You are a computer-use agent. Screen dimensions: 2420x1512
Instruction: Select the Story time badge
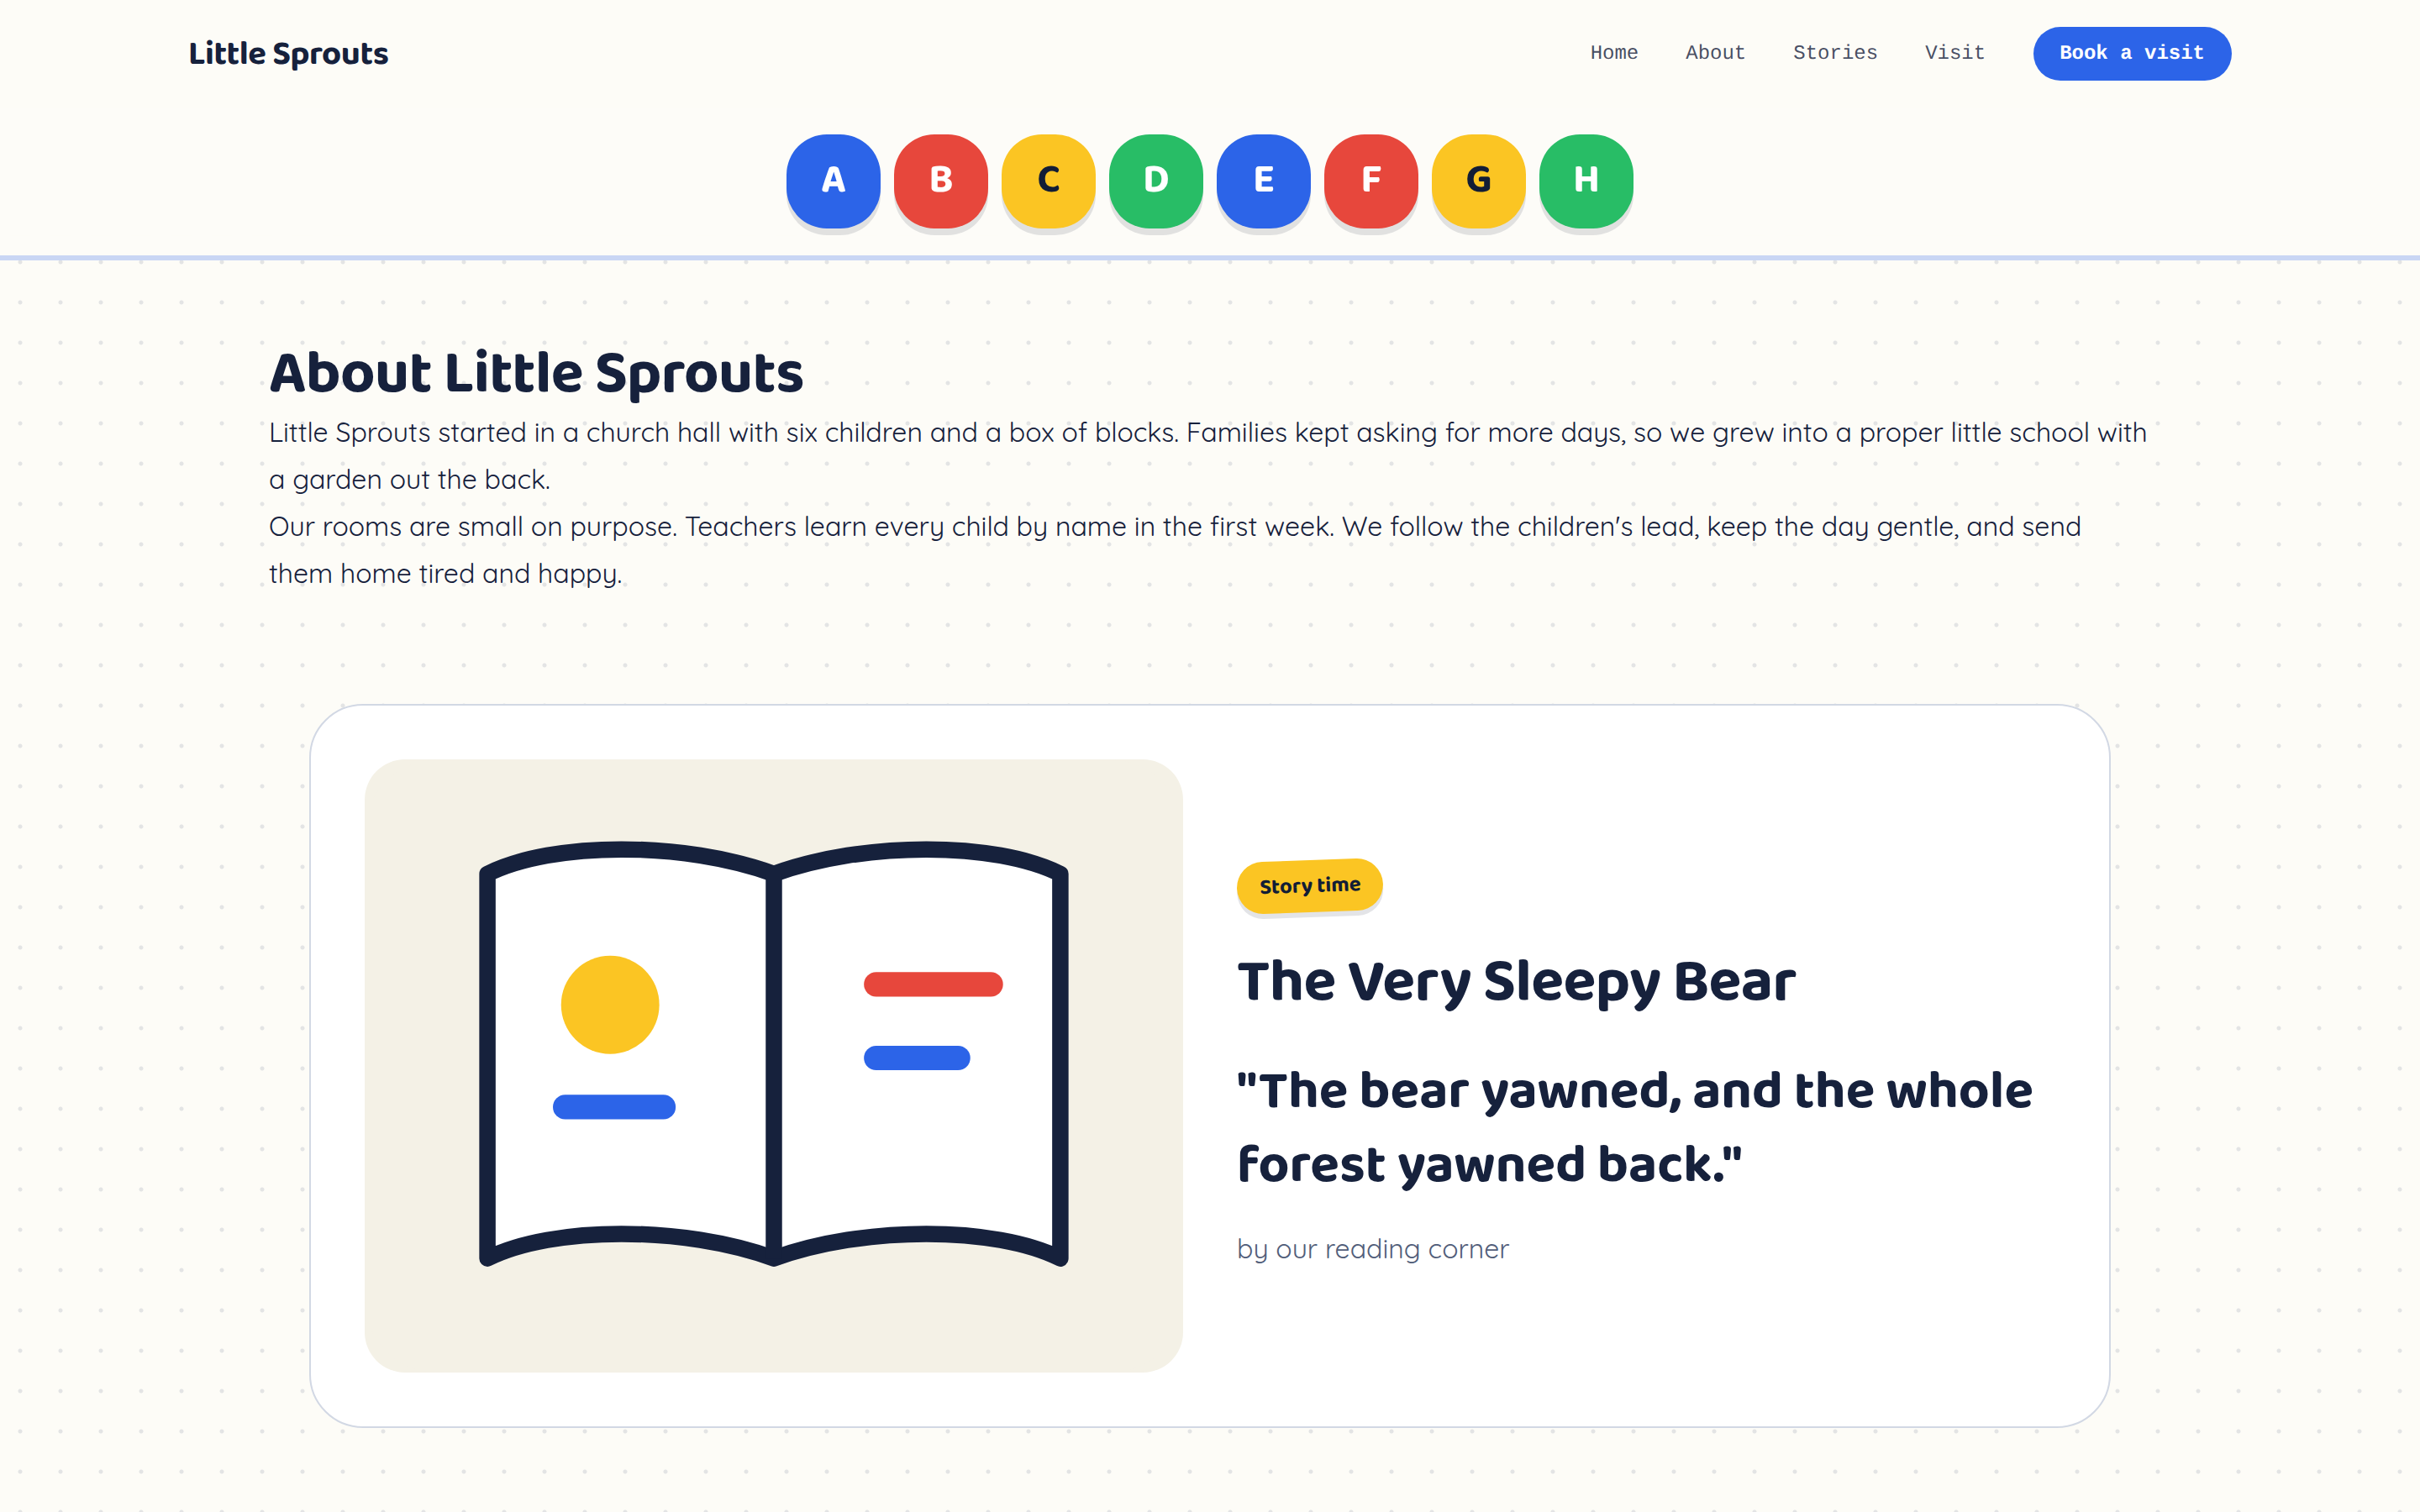coord(1310,886)
